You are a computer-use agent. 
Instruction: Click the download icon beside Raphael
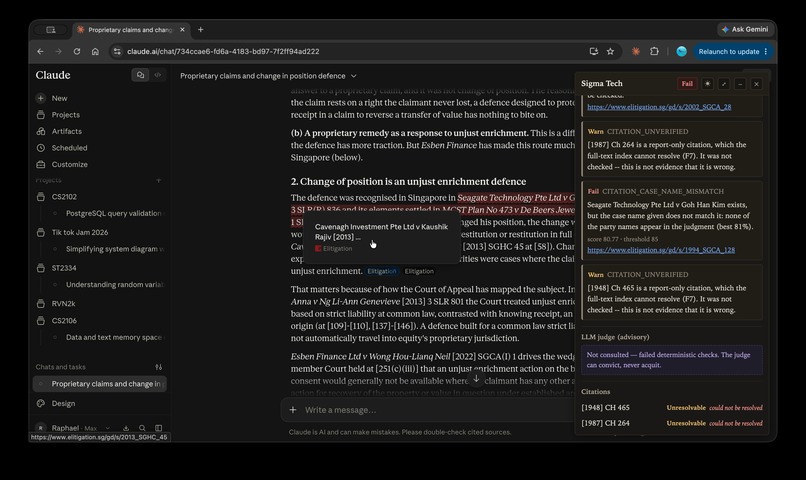pyautogui.click(x=126, y=428)
